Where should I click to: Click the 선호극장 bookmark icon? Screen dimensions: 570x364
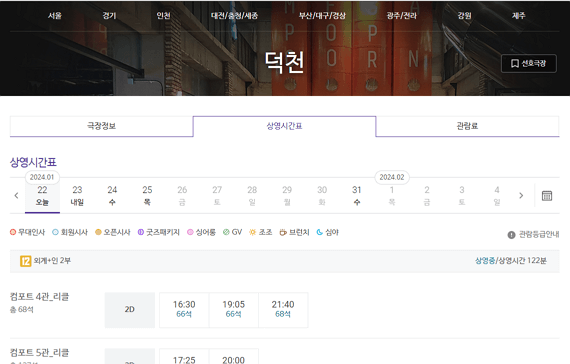tap(514, 64)
